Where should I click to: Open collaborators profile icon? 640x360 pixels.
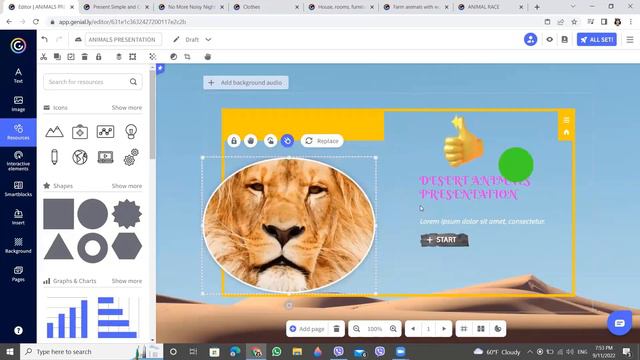click(x=530, y=40)
